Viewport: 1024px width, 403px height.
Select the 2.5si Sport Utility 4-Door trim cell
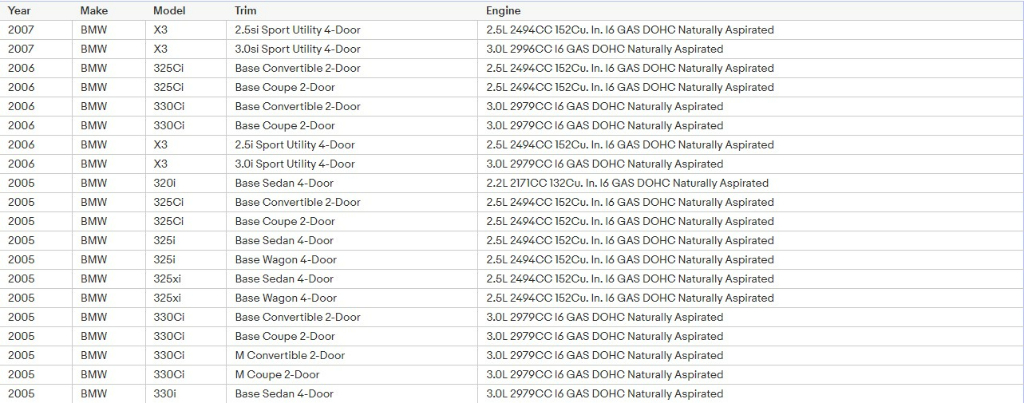point(297,30)
